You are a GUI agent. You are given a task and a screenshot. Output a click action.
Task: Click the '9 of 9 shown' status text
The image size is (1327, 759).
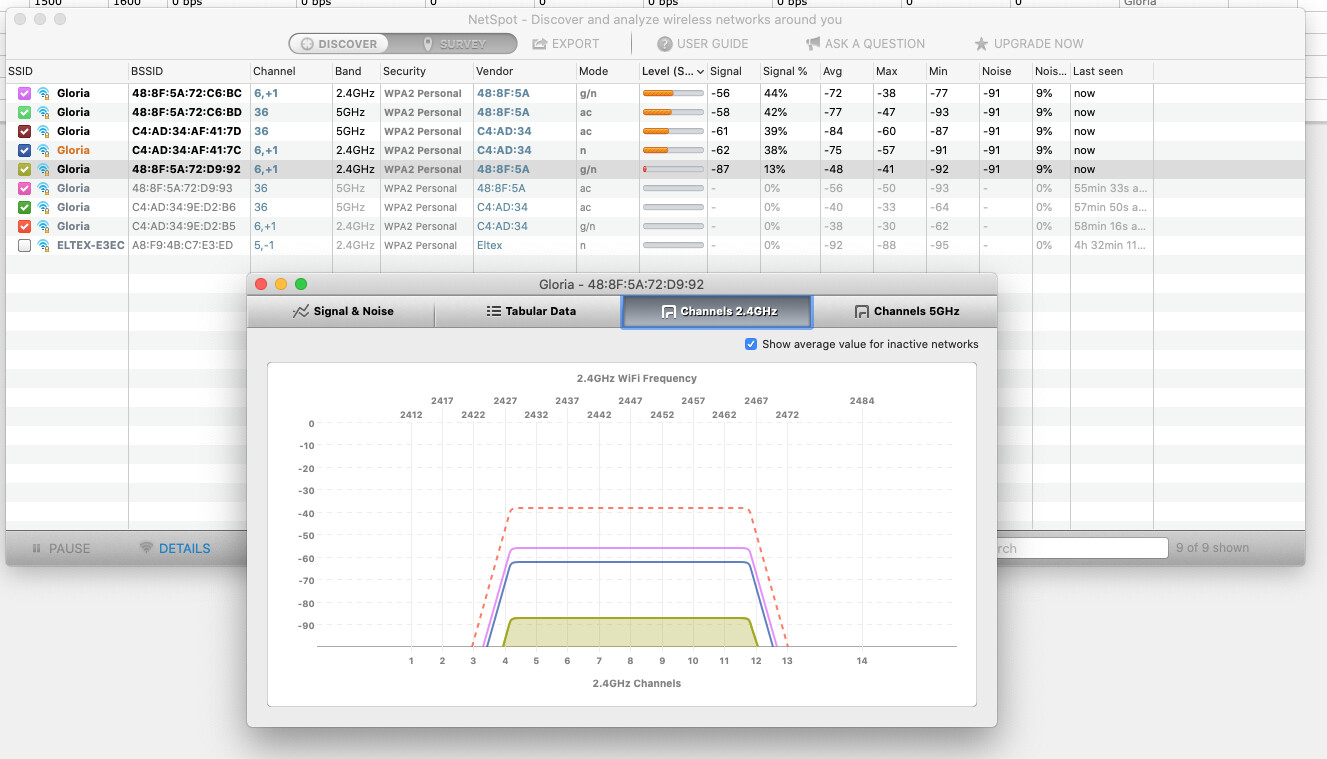1212,548
